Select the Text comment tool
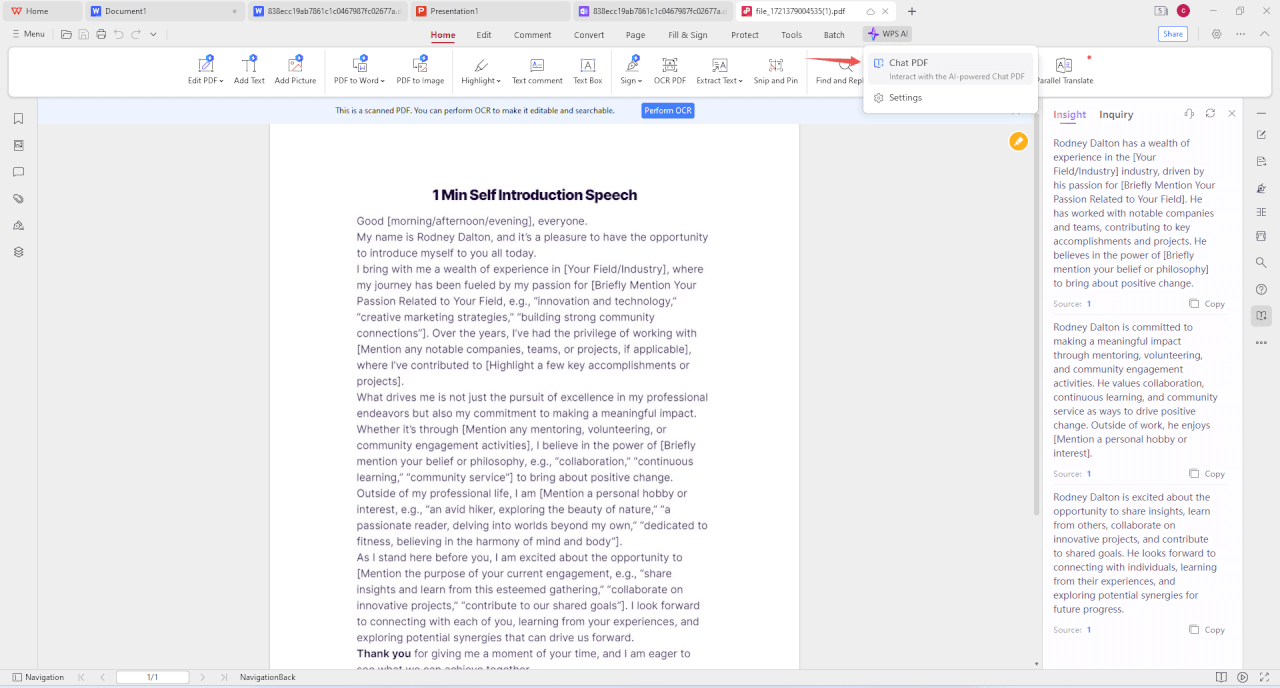1280x688 pixels. 537,72
